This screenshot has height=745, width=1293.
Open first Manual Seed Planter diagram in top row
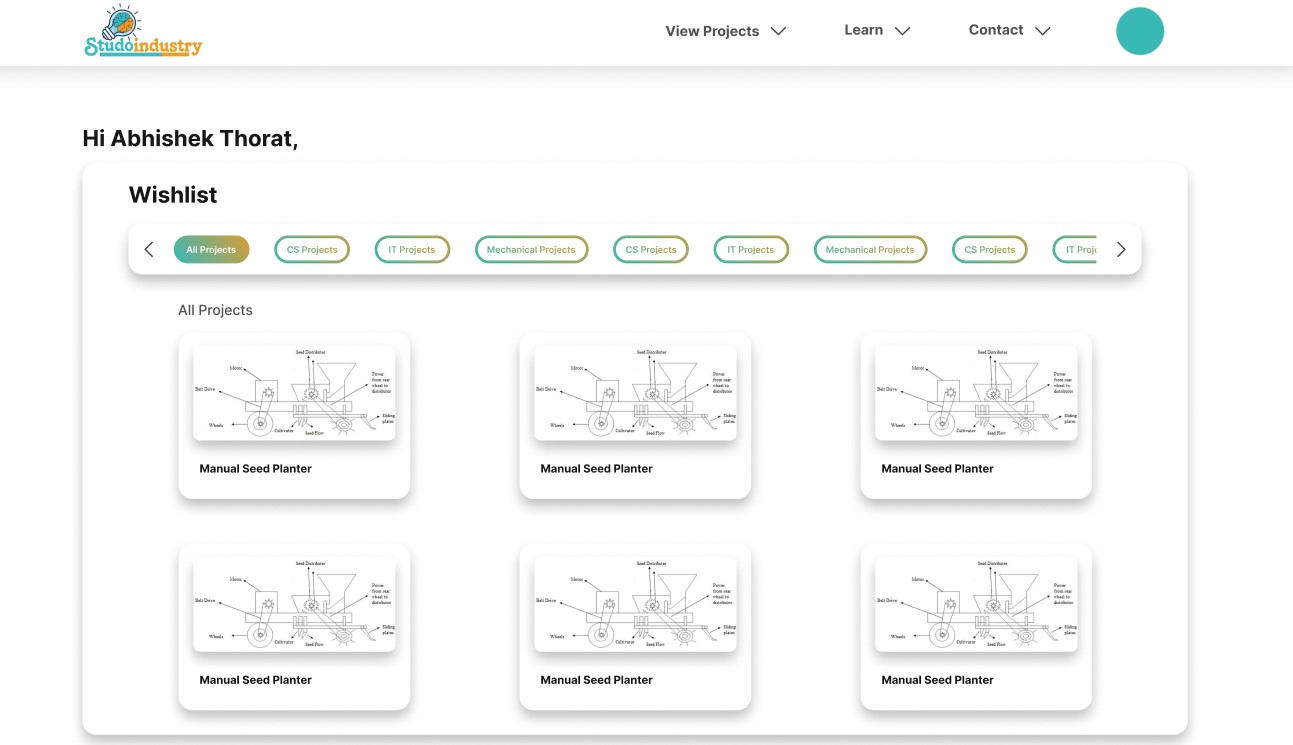294,392
